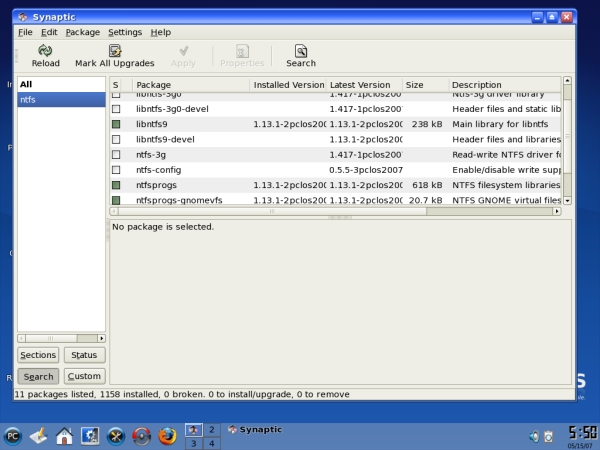Click the volume speaker tray icon
The image size is (600, 450).
[x=534, y=436]
